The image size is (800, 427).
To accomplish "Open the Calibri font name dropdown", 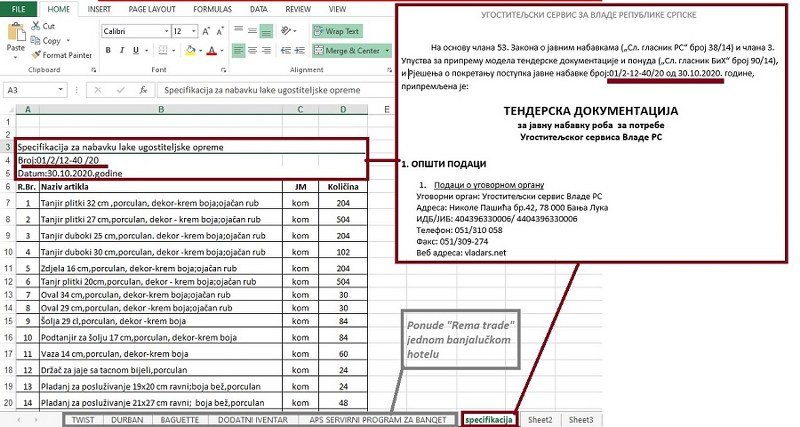I will [x=166, y=32].
